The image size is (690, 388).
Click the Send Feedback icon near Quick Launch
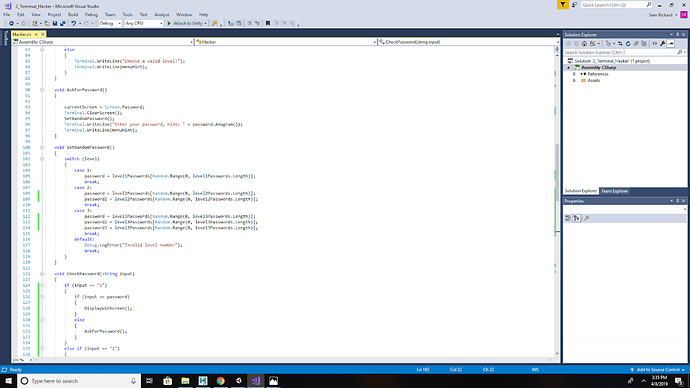click(x=574, y=5)
